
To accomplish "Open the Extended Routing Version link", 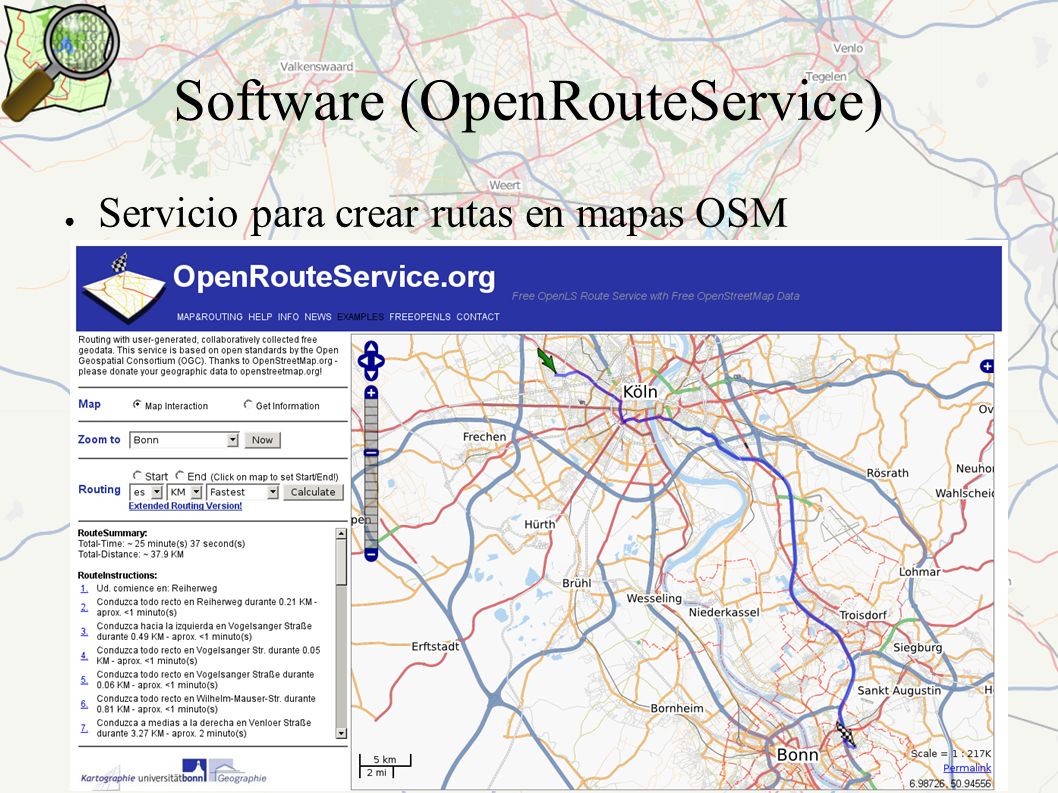I will point(186,506).
